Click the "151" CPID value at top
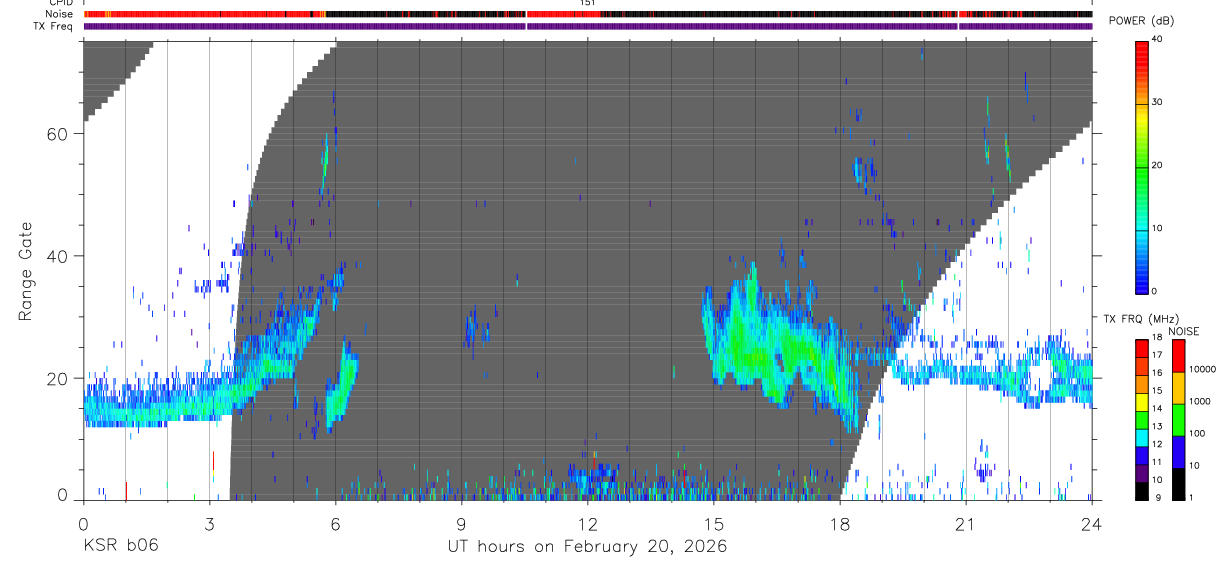 [587, 3]
